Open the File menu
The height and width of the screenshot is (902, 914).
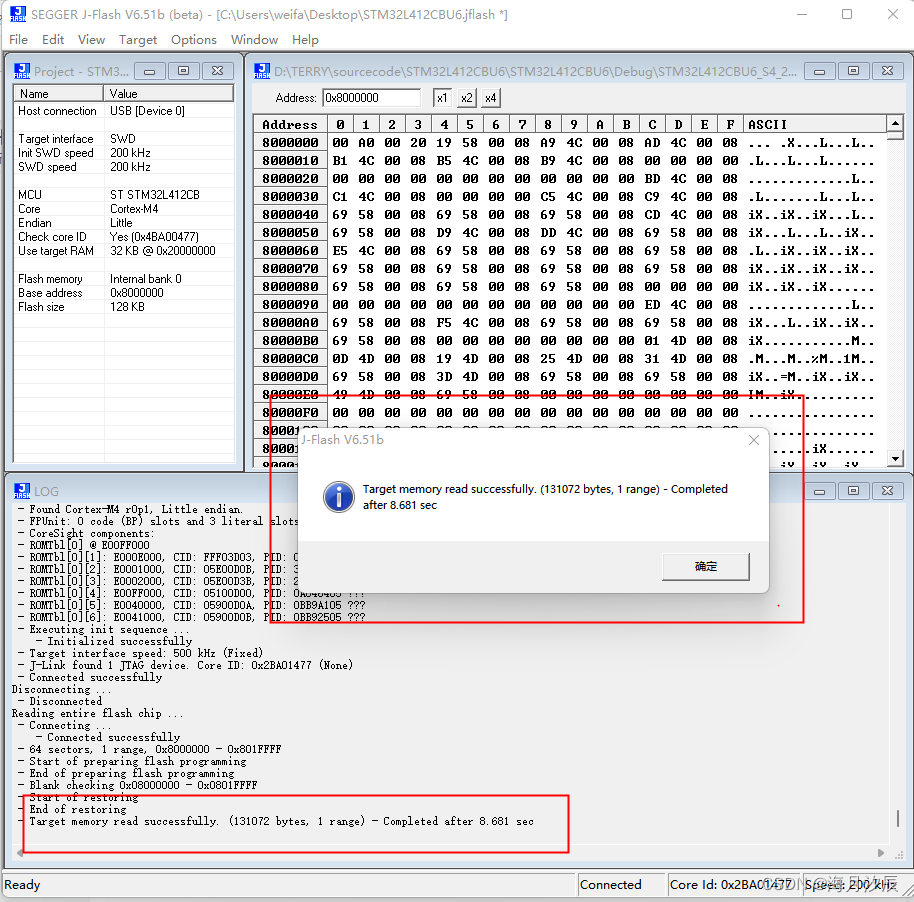pyautogui.click(x=18, y=40)
